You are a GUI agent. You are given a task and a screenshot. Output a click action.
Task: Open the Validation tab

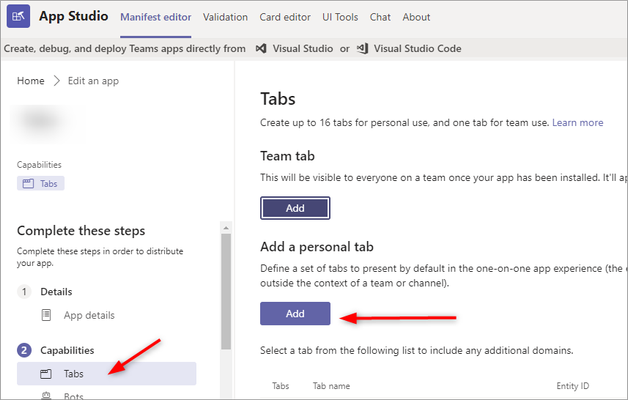coord(225,17)
